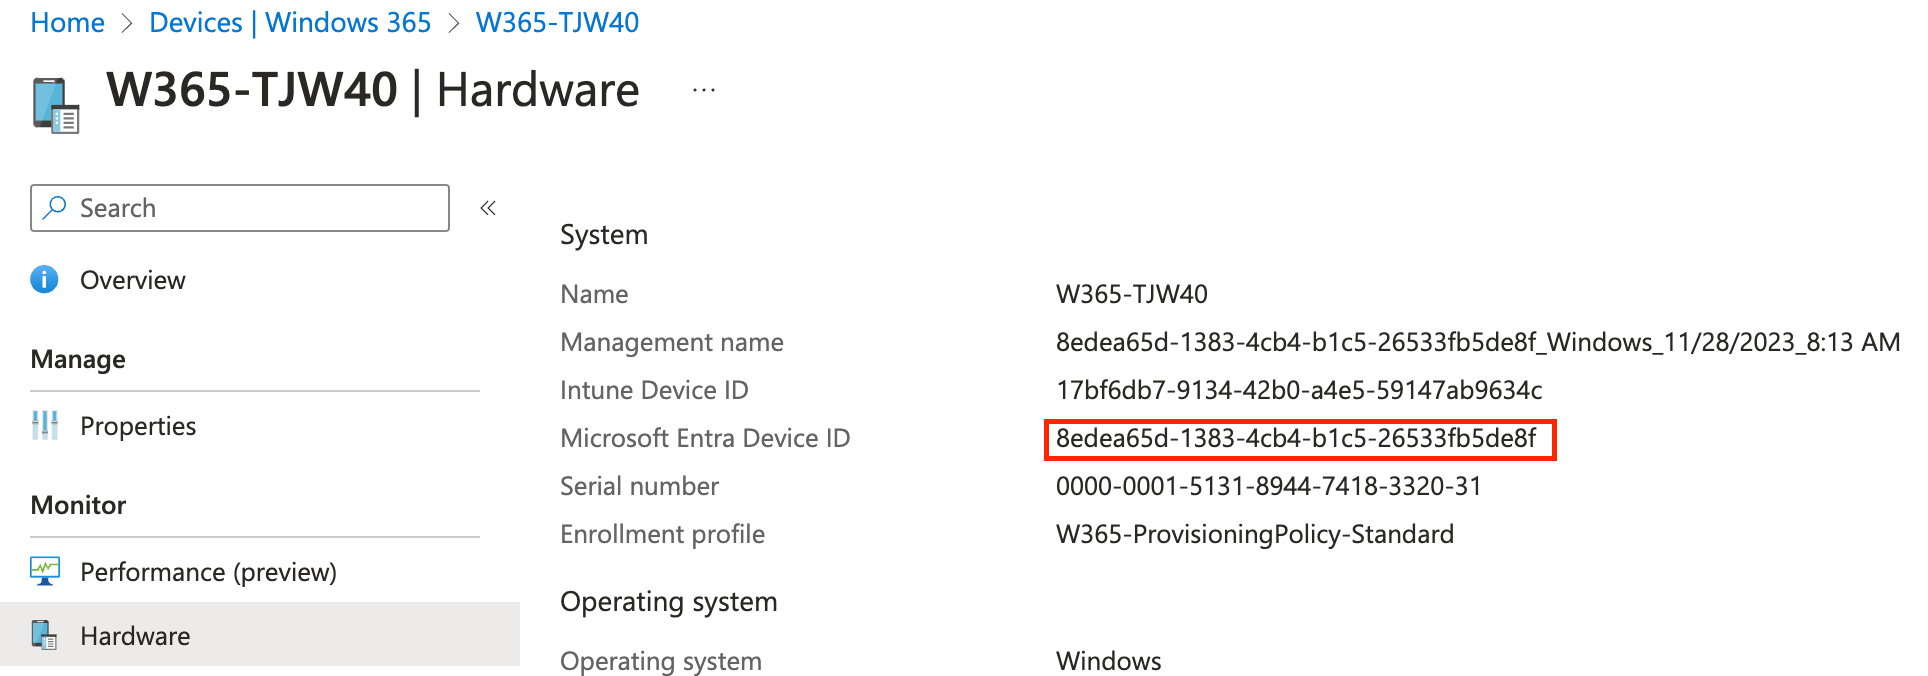Click the search magnifier icon
This screenshot has width=1928, height=676.
pyautogui.click(x=55, y=207)
